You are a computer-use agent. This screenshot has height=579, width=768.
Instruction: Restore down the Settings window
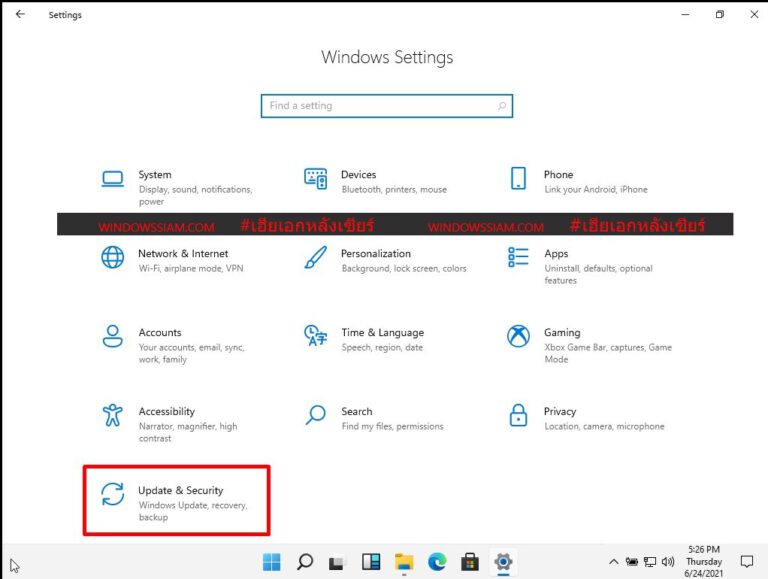(720, 14)
